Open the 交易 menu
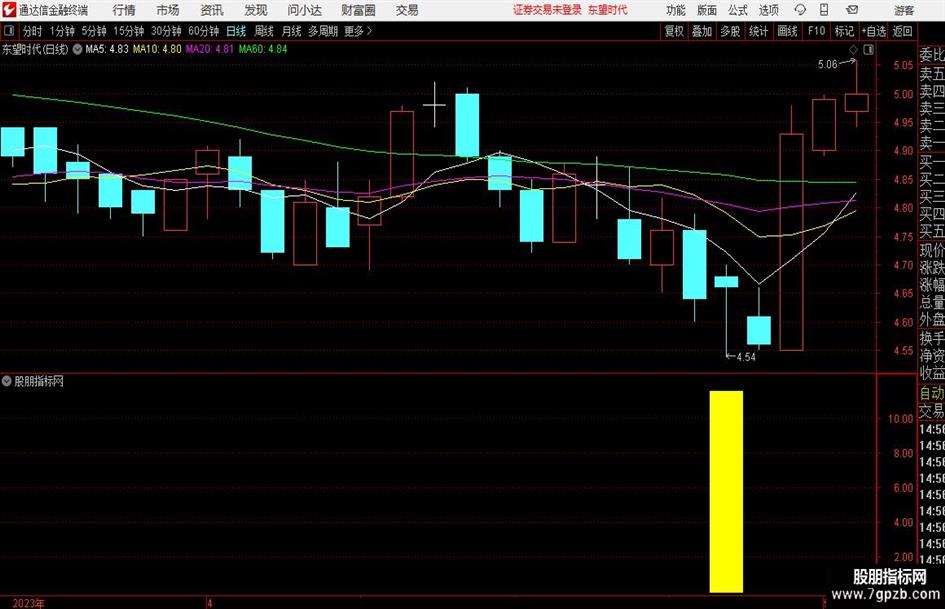 point(407,10)
